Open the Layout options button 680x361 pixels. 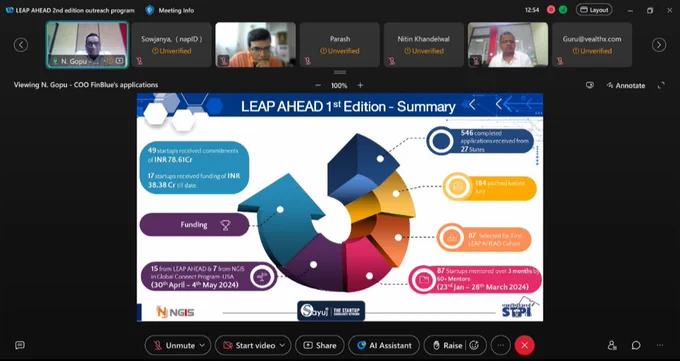click(594, 10)
